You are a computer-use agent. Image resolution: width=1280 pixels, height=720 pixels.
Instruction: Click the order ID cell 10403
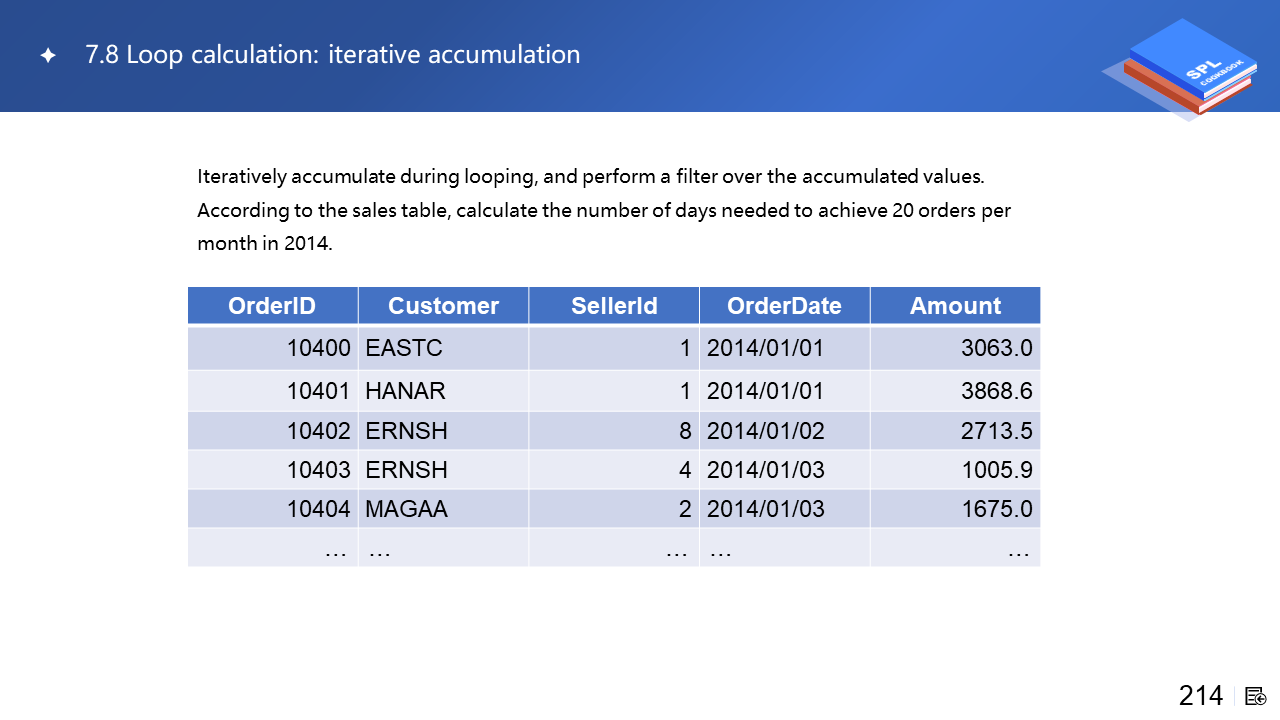(318, 470)
